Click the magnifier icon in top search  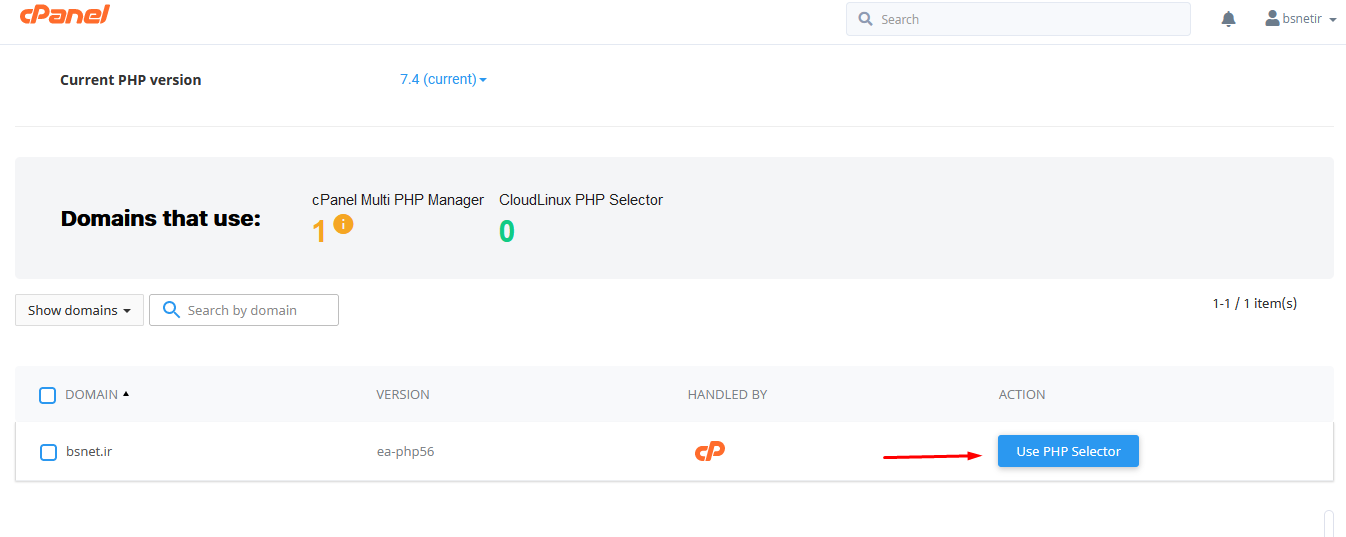point(865,19)
